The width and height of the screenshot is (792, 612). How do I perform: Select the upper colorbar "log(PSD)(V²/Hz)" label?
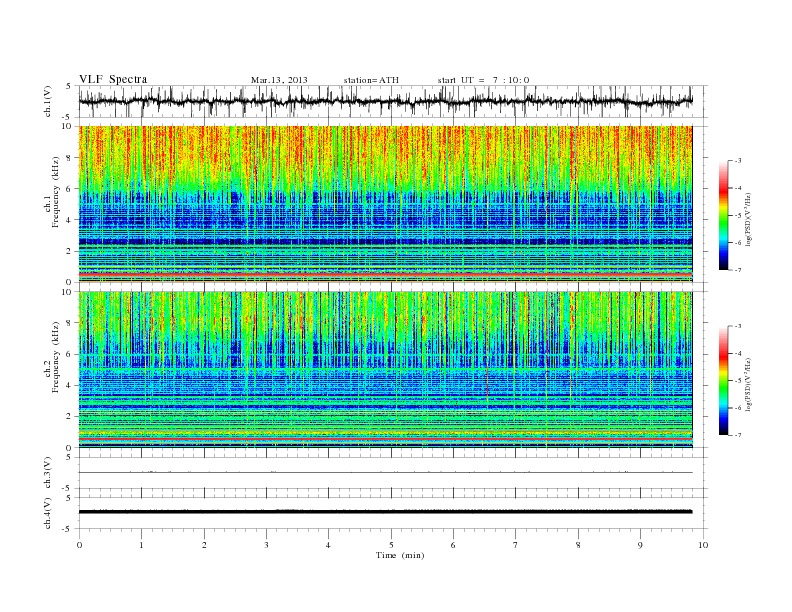click(x=749, y=219)
